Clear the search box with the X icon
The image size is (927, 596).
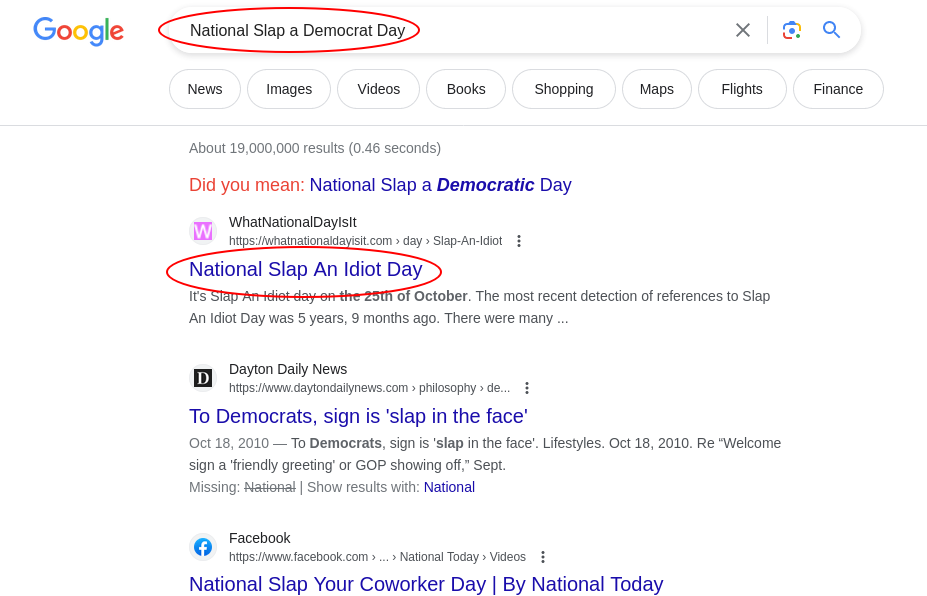pos(743,30)
